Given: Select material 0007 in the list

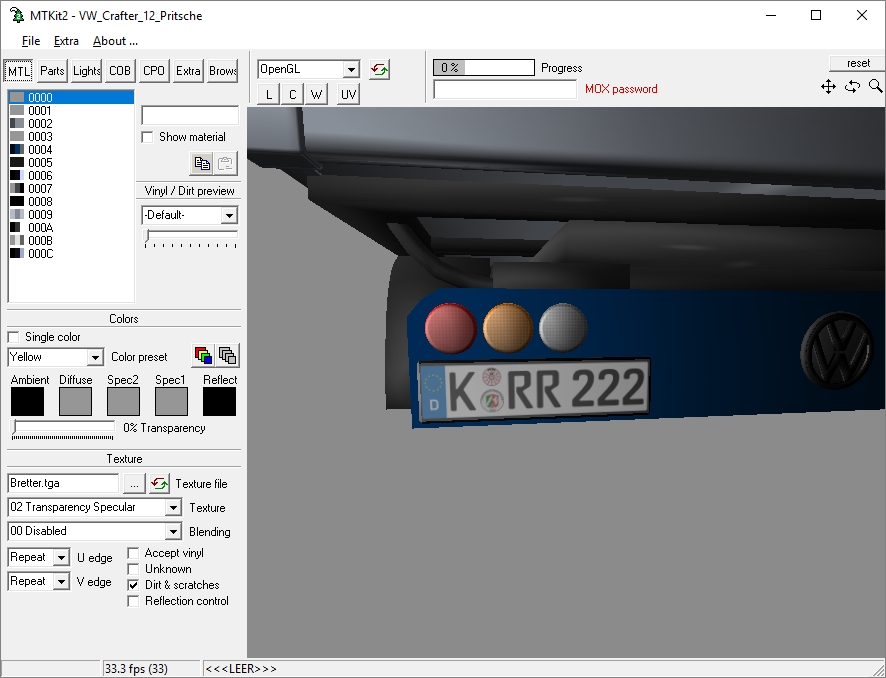Looking at the screenshot, I should pos(71,189).
